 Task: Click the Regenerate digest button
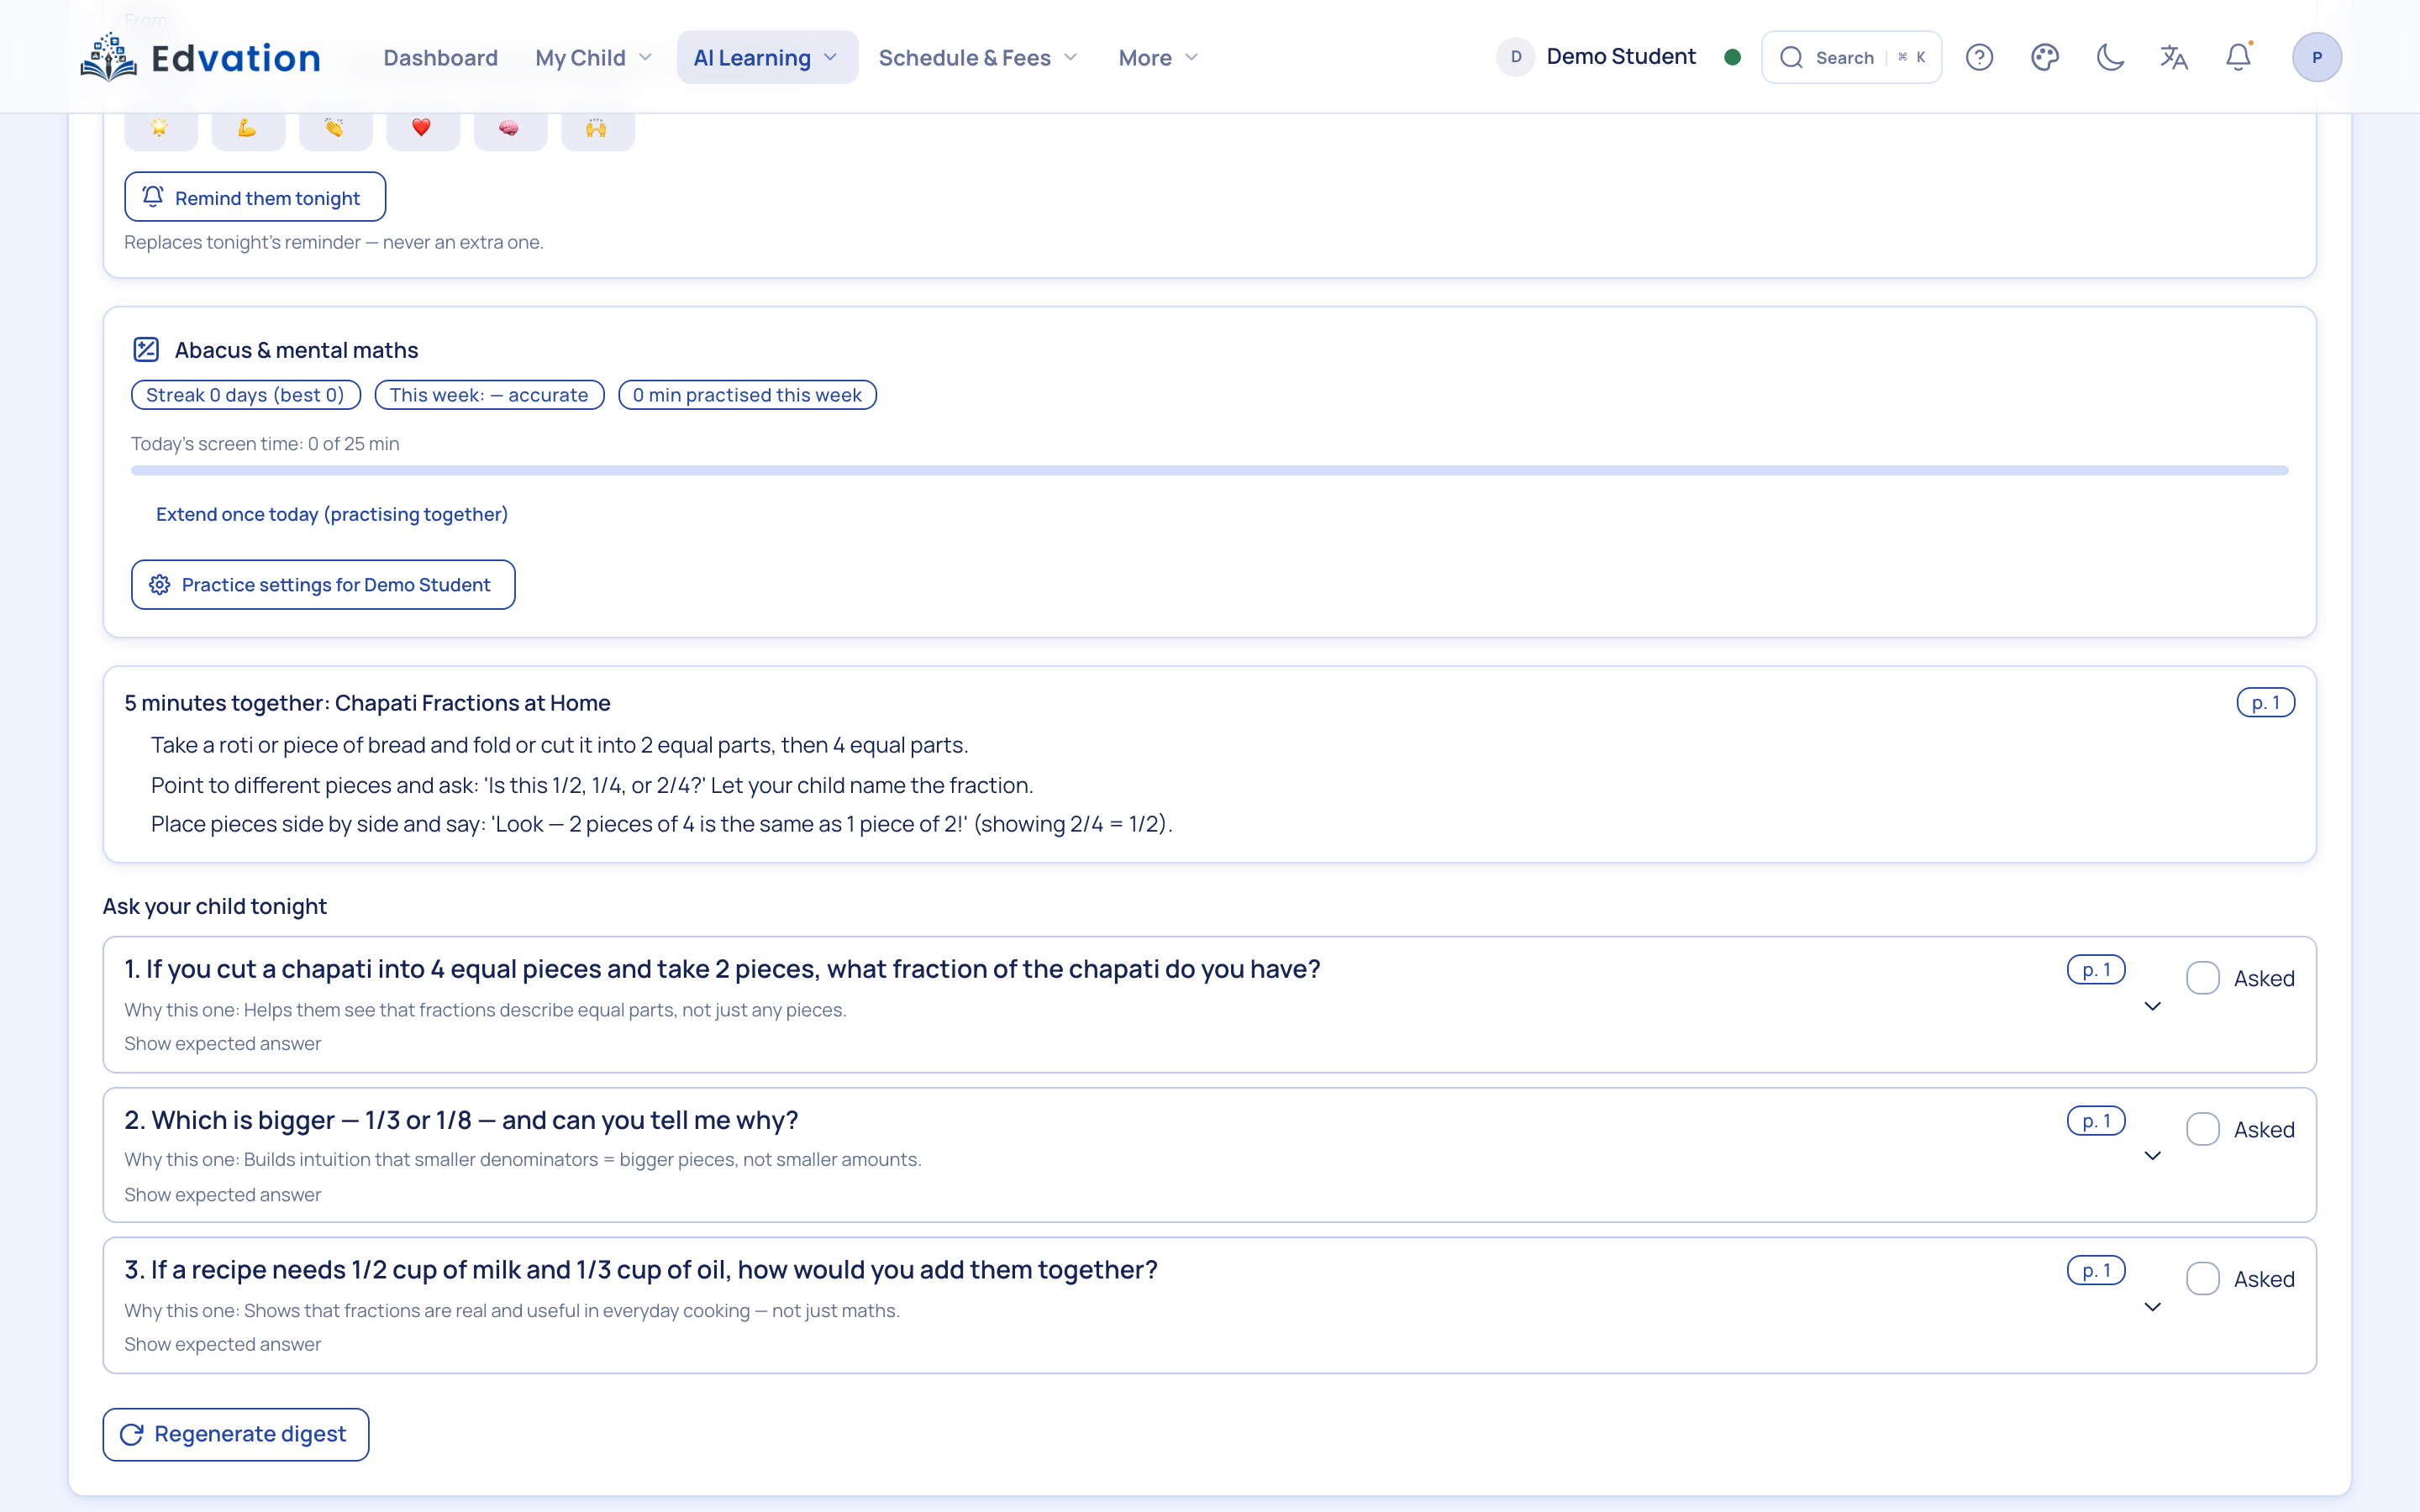pyautogui.click(x=236, y=1434)
